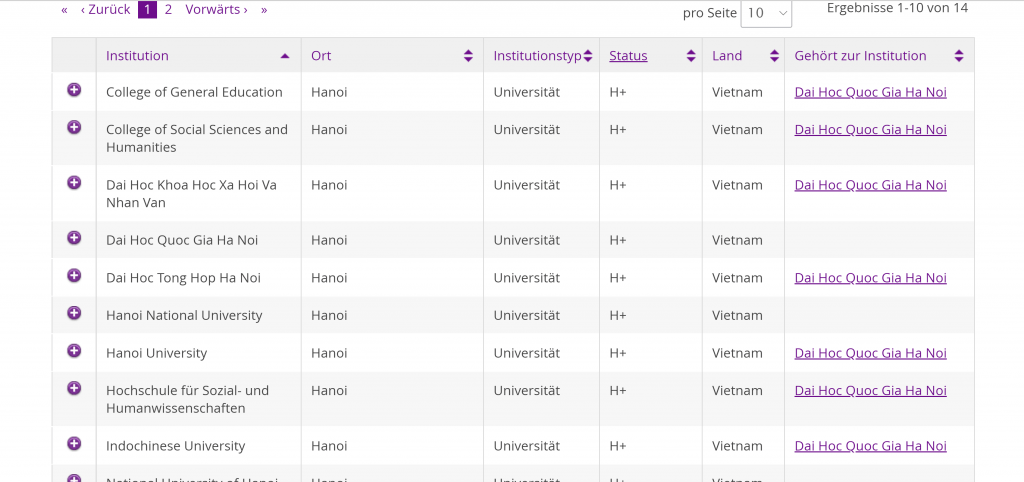
Task: Click text Dai Hoc Quoc Gia Ha Noi institution cell
Action: pyautogui.click(x=182, y=240)
